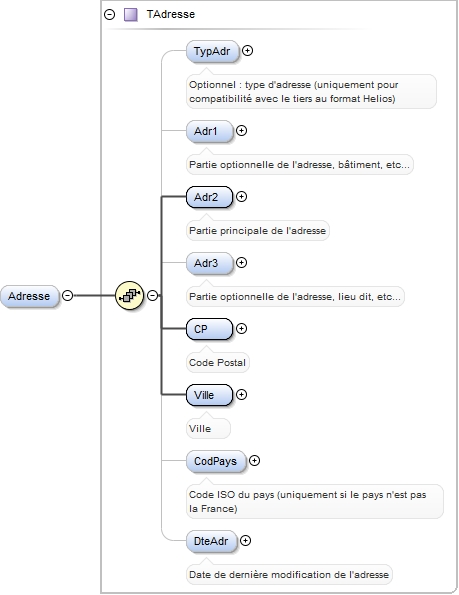
Task: Select the CP element node
Action: click(x=209, y=329)
